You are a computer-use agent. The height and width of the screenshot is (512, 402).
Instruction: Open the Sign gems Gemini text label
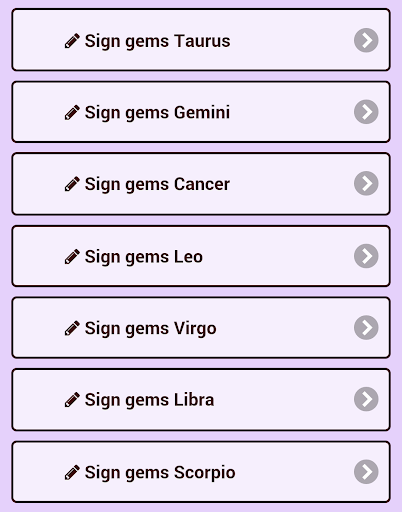click(x=157, y=113)
